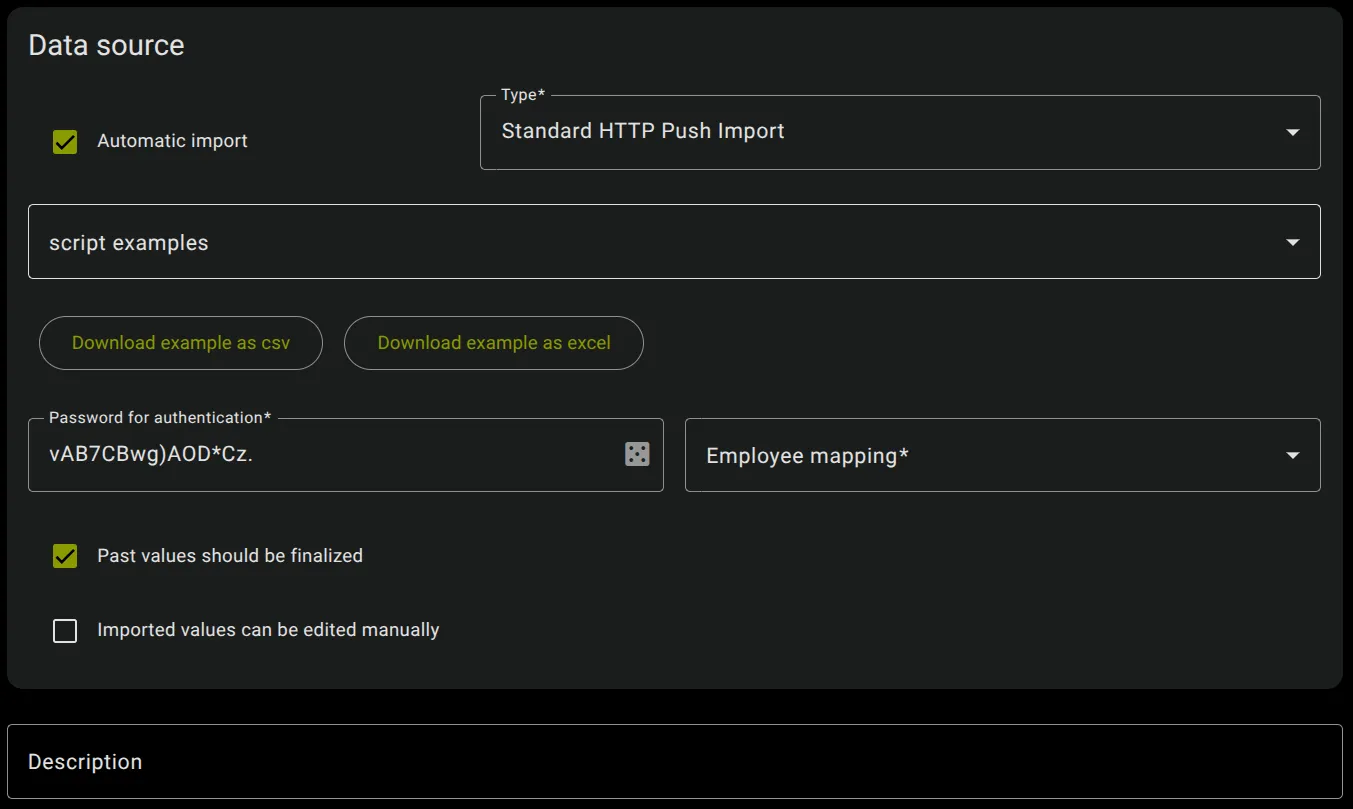Click the script examples chevron arrow
The height and width of the screenshot is (809, 1353).
(1293, 241)
